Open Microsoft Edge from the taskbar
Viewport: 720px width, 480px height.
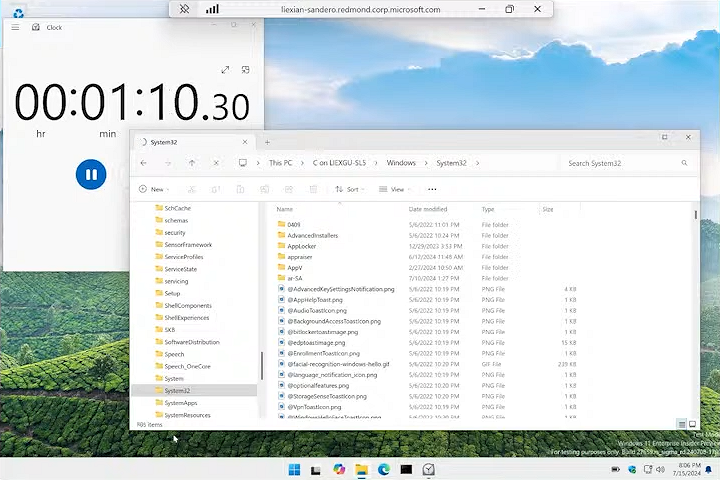click(x=383, y=469)
